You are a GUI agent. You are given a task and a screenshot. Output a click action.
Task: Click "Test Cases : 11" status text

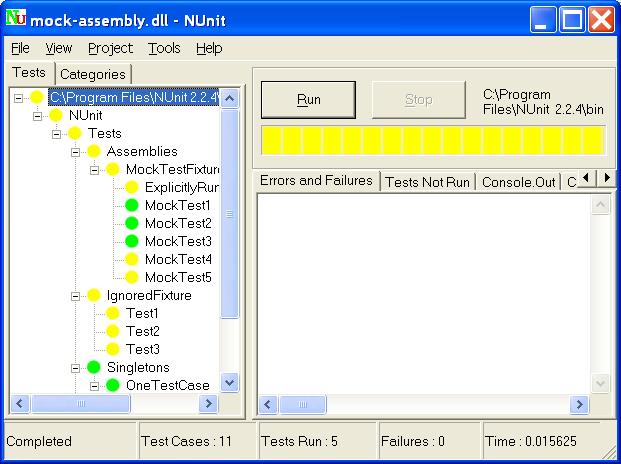pos(186,441)
